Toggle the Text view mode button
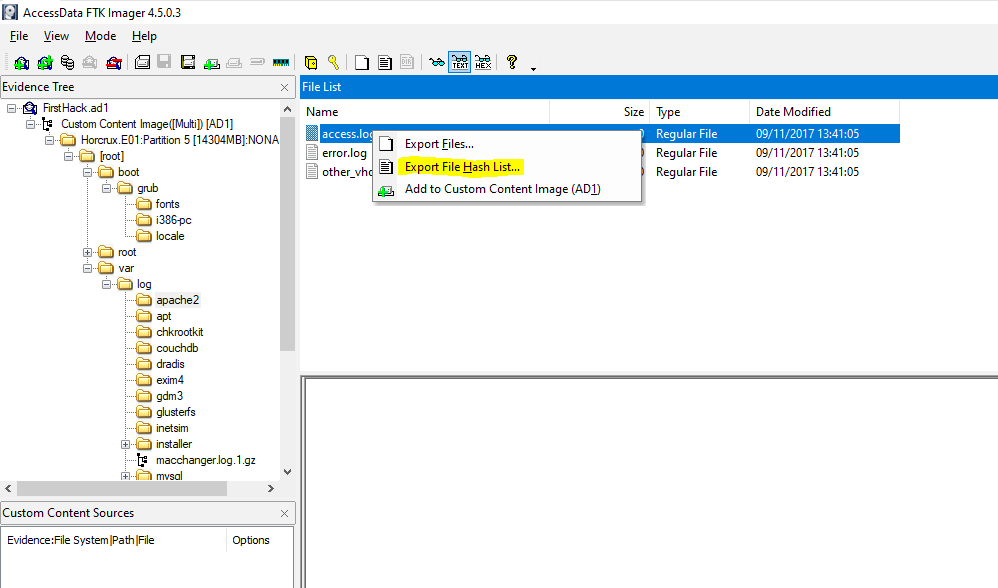The width and height of the screenshot is (998, 588). pos(460,62)
